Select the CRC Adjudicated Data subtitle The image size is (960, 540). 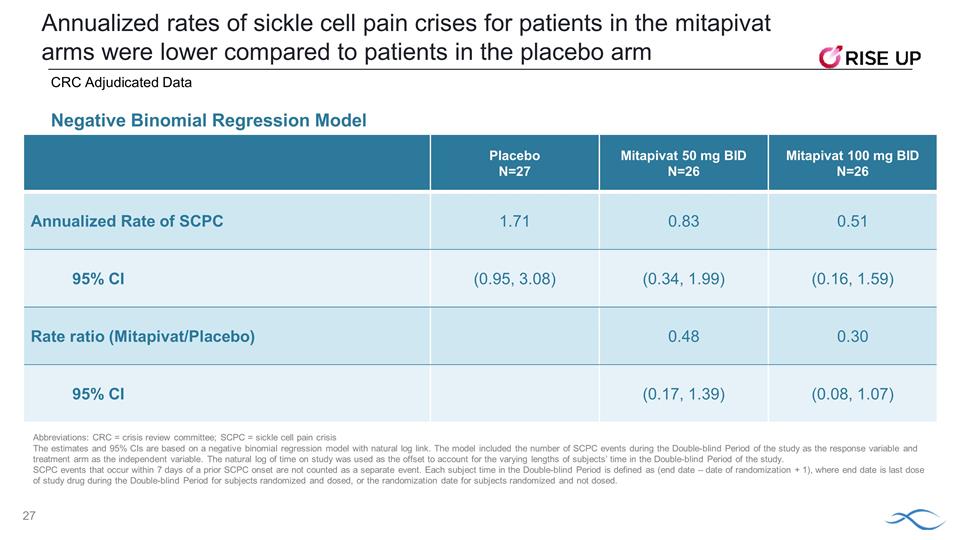click(121, 83)
